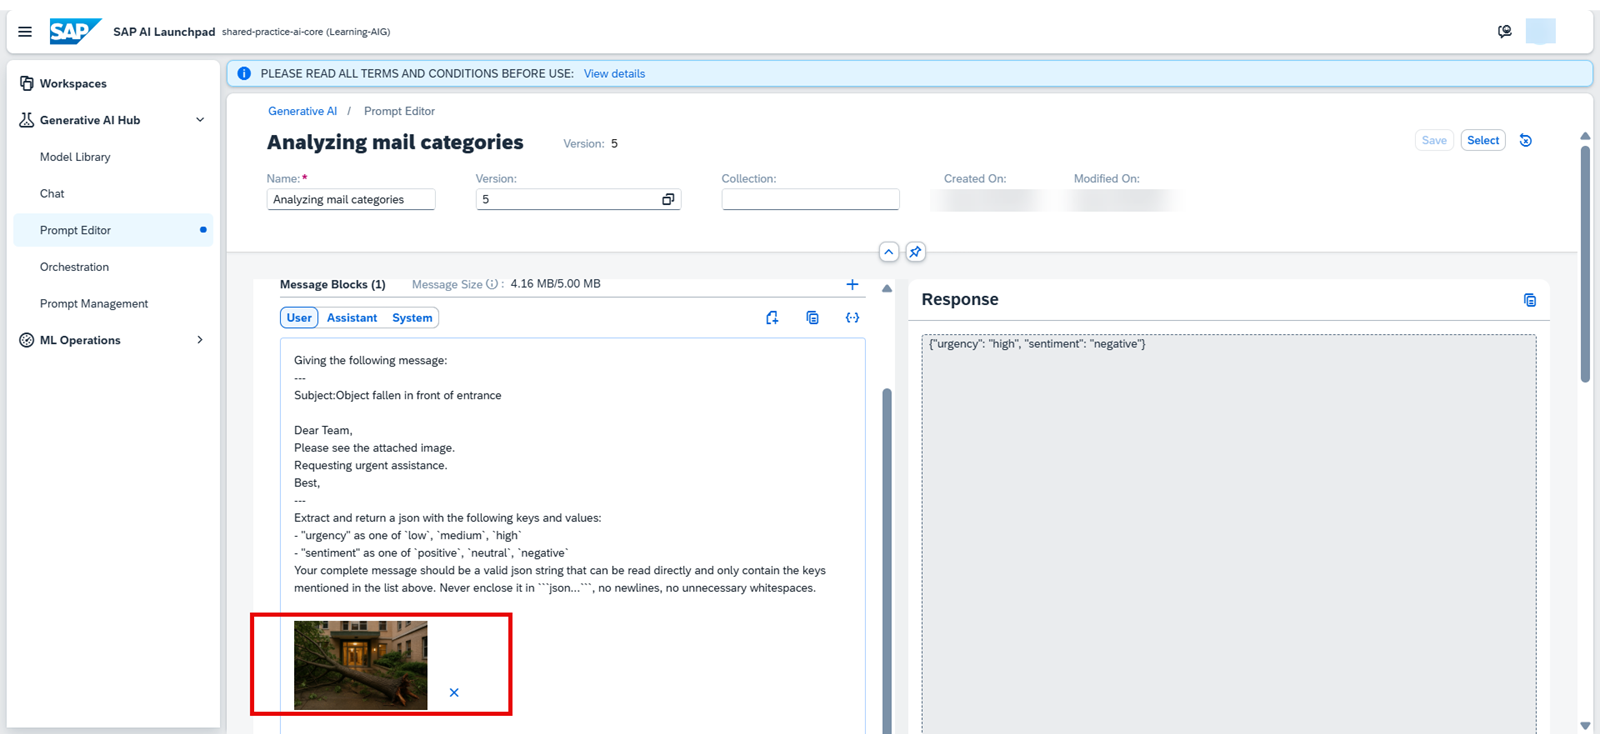Switch message role to System

click(412, 318)
